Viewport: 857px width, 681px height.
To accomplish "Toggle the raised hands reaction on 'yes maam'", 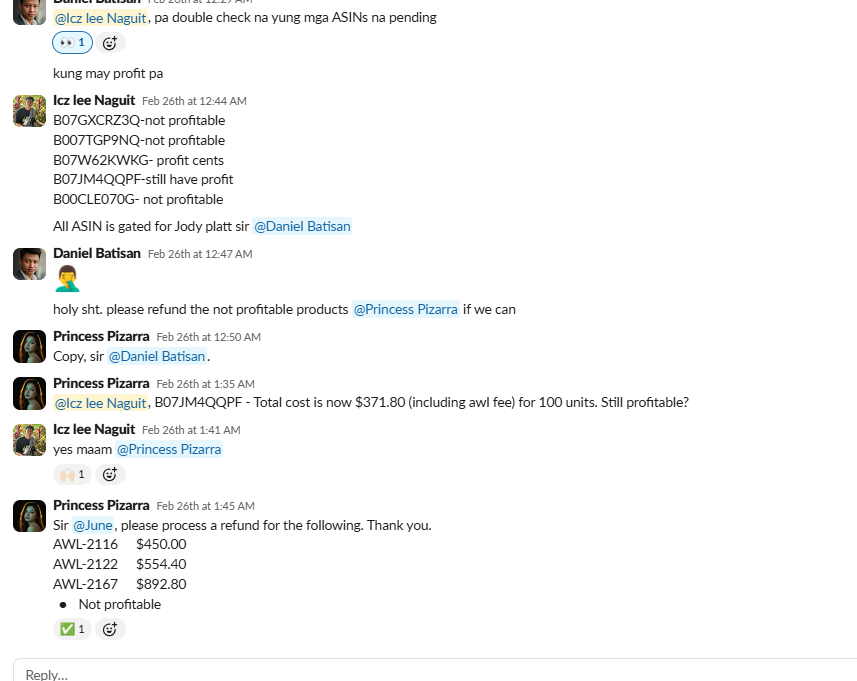I will click(72, 475).
